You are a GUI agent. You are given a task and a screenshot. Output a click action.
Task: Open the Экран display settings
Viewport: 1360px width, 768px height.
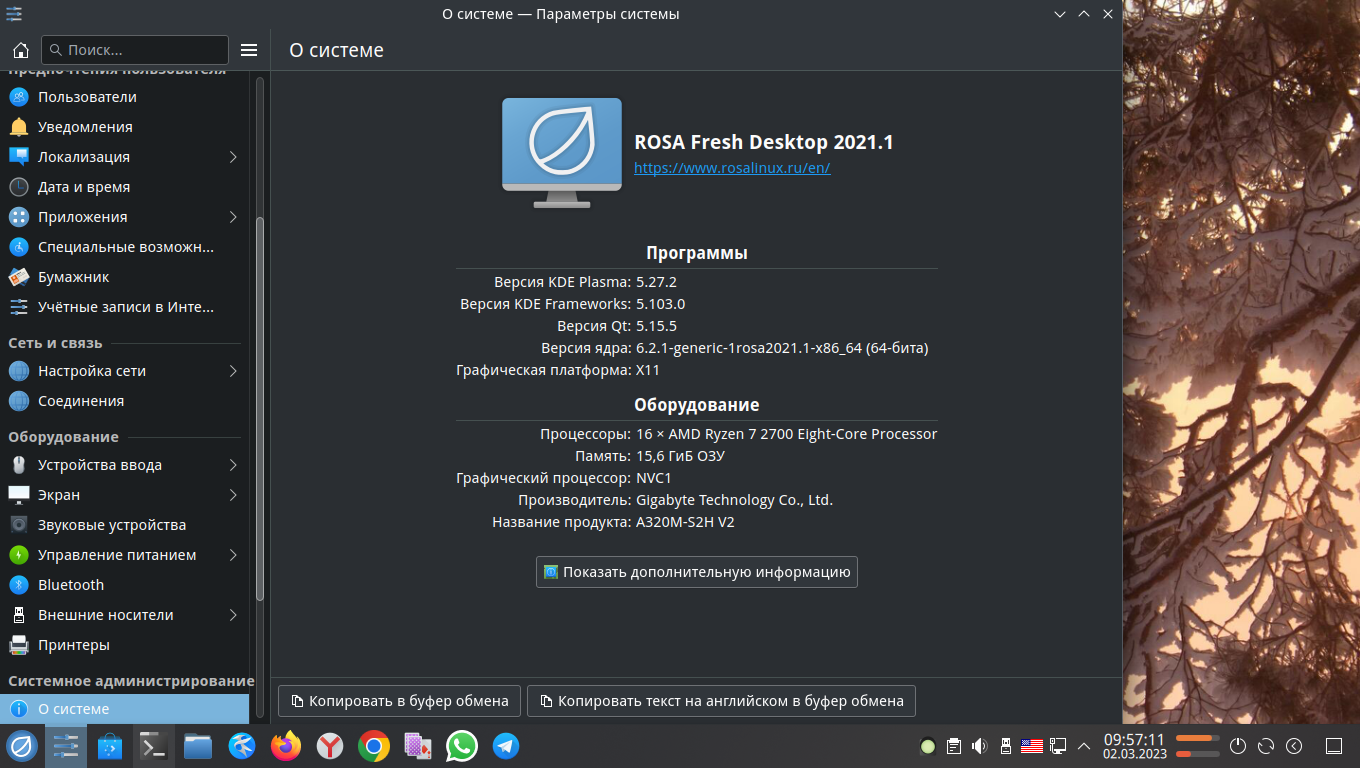pos(125,495)
